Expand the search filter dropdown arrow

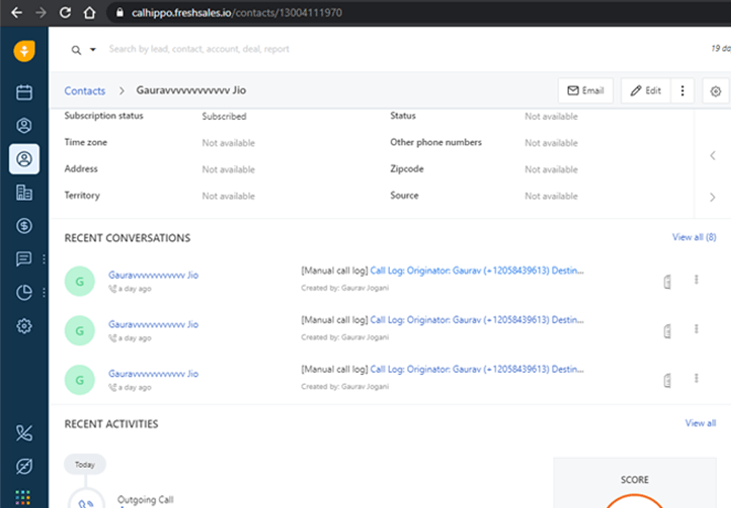pyautogui.click(x=93, y=49)
